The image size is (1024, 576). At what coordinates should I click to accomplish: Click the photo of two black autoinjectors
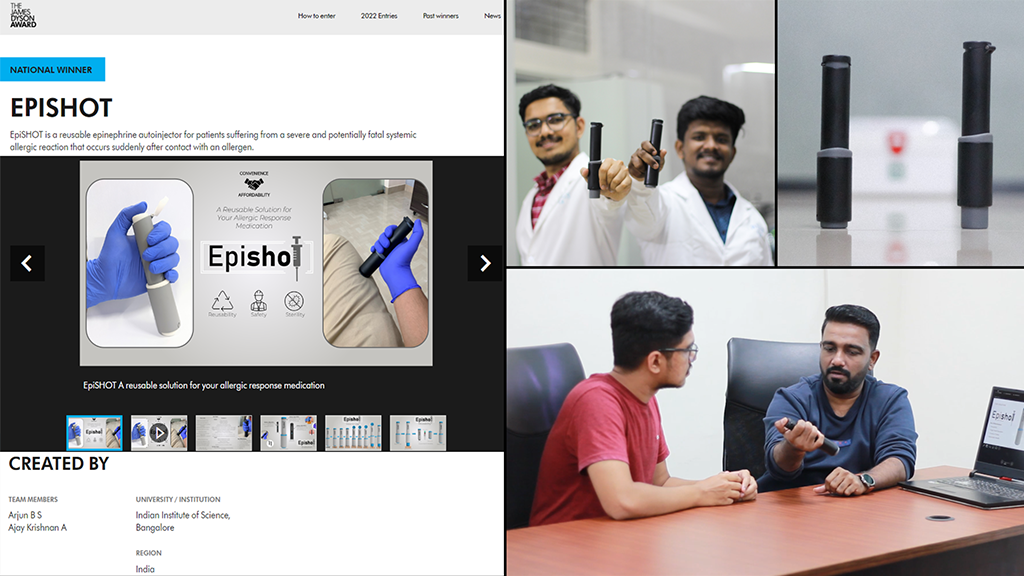901,133
